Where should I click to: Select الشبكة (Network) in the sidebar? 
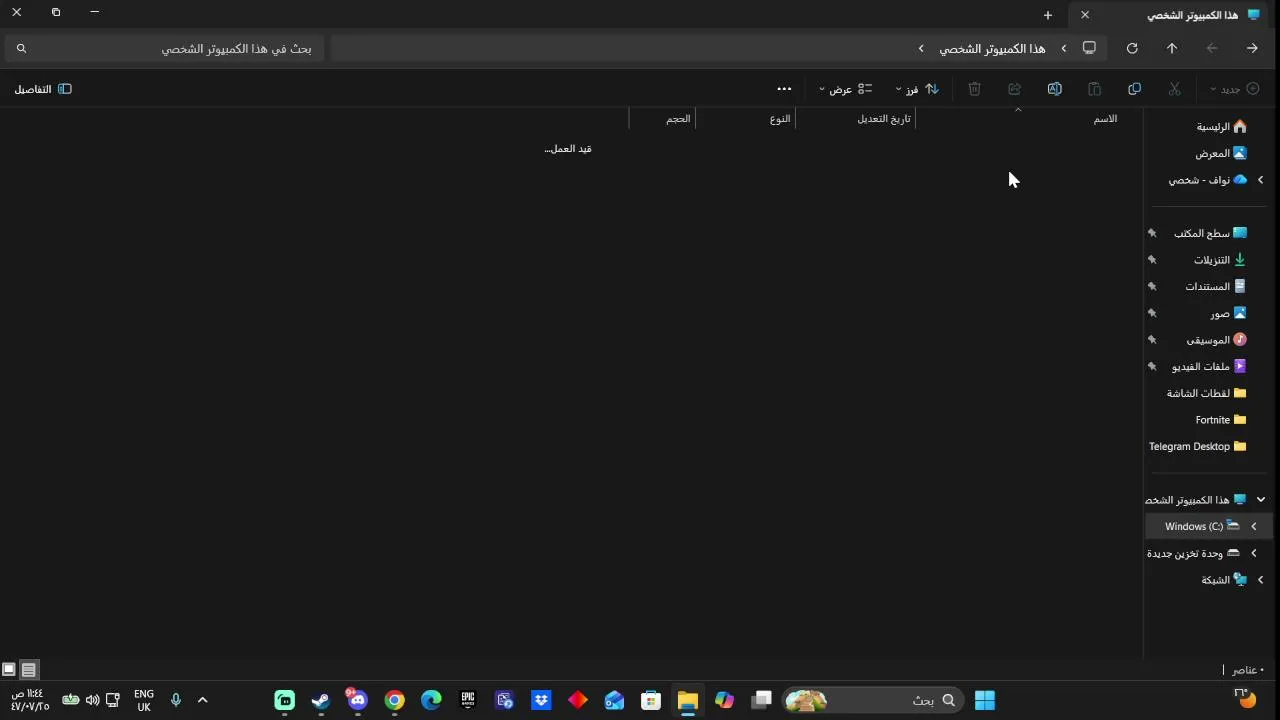1224,580
